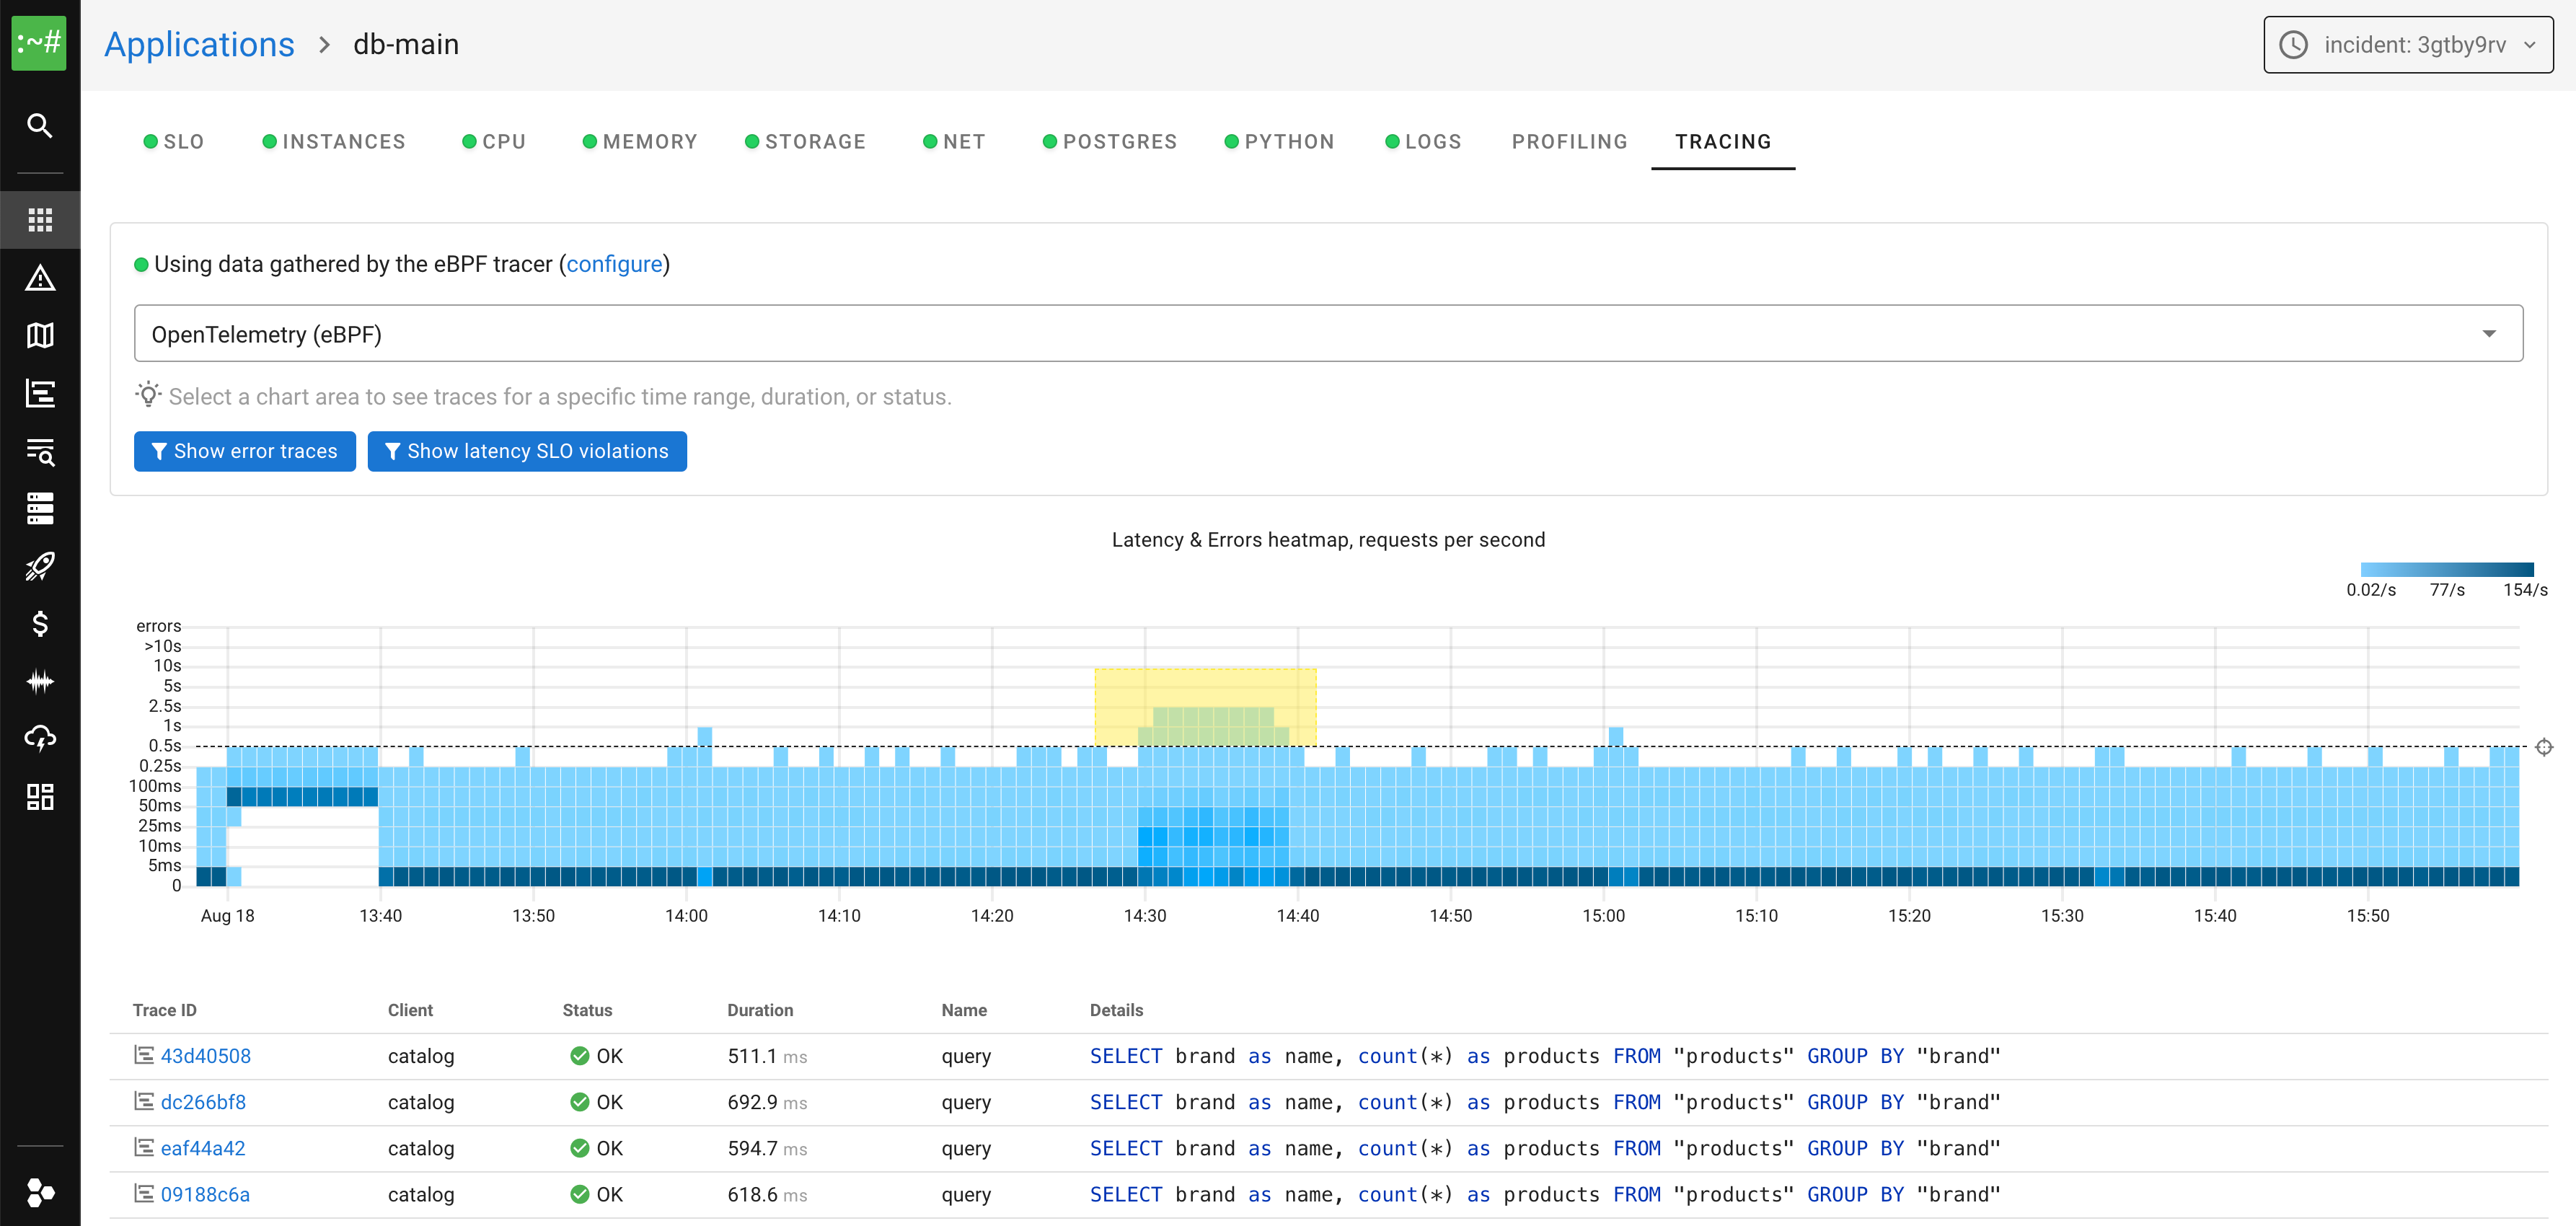Select the Applications grid icon in sidebar
This screenshot has height=1226, width=2576.
point(40,220)
